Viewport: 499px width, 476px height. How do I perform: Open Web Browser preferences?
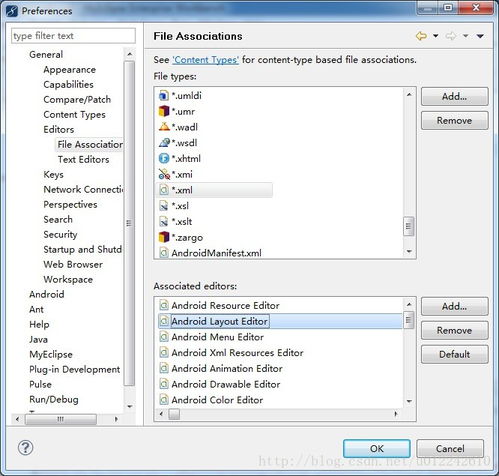point(73,264)
